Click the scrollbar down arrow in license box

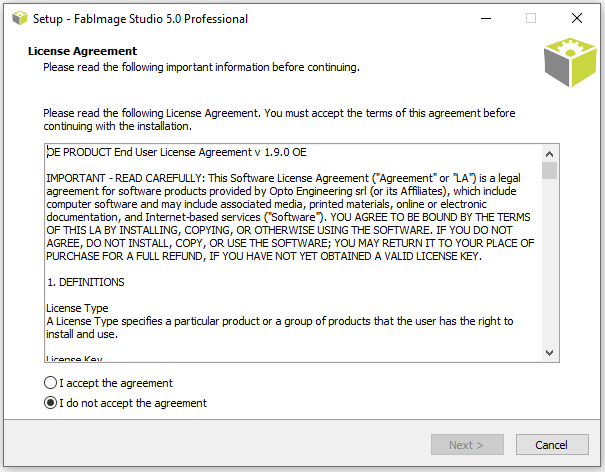coord(549,352)
